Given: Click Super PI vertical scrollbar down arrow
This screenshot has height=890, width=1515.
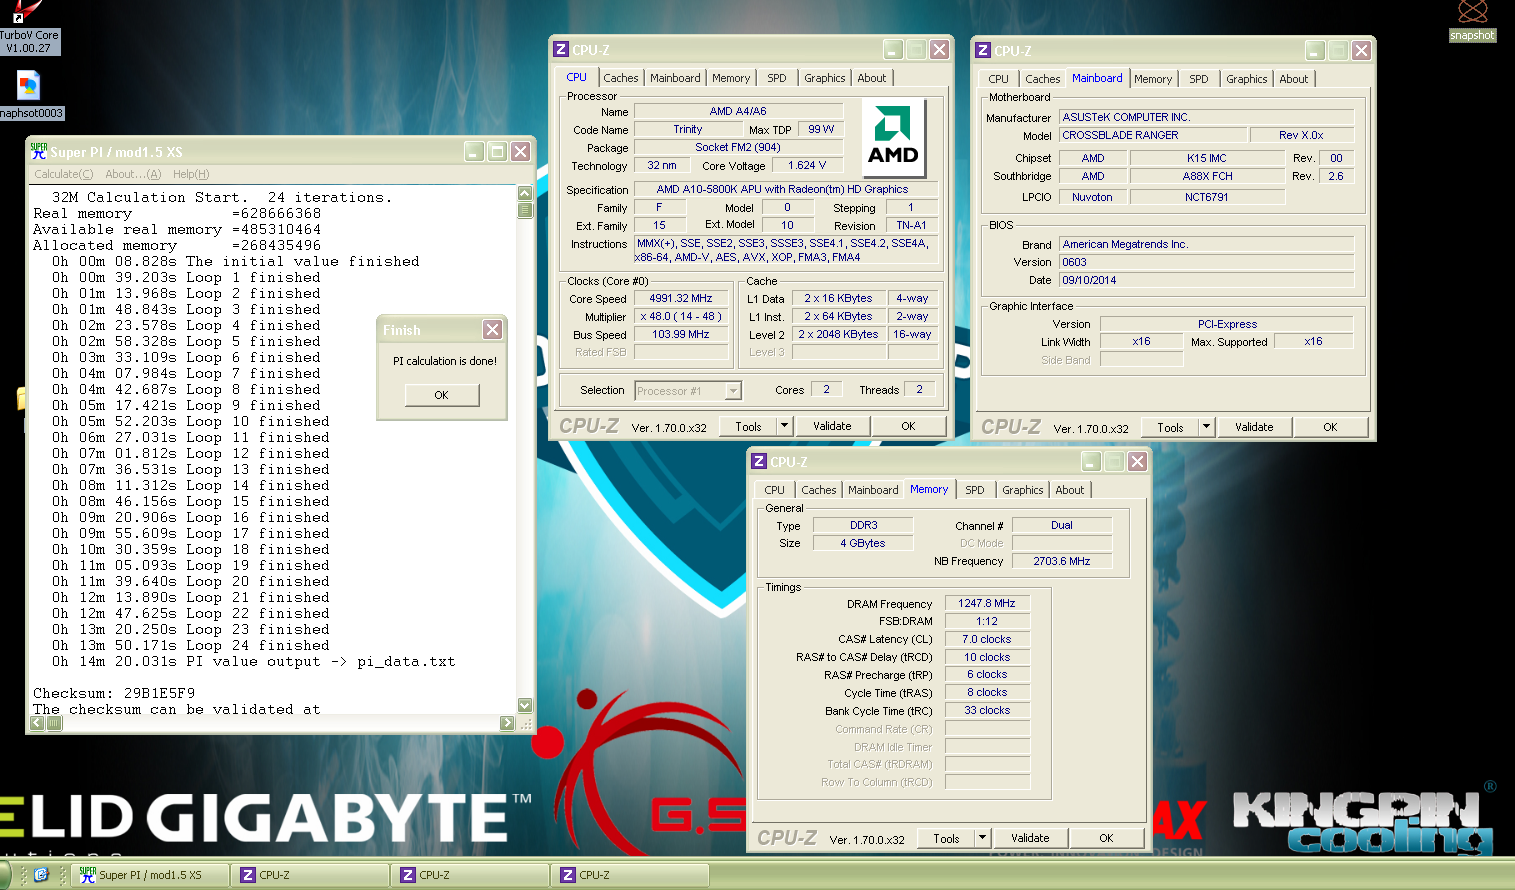Looking at the screenshot, I should point(525,706).
